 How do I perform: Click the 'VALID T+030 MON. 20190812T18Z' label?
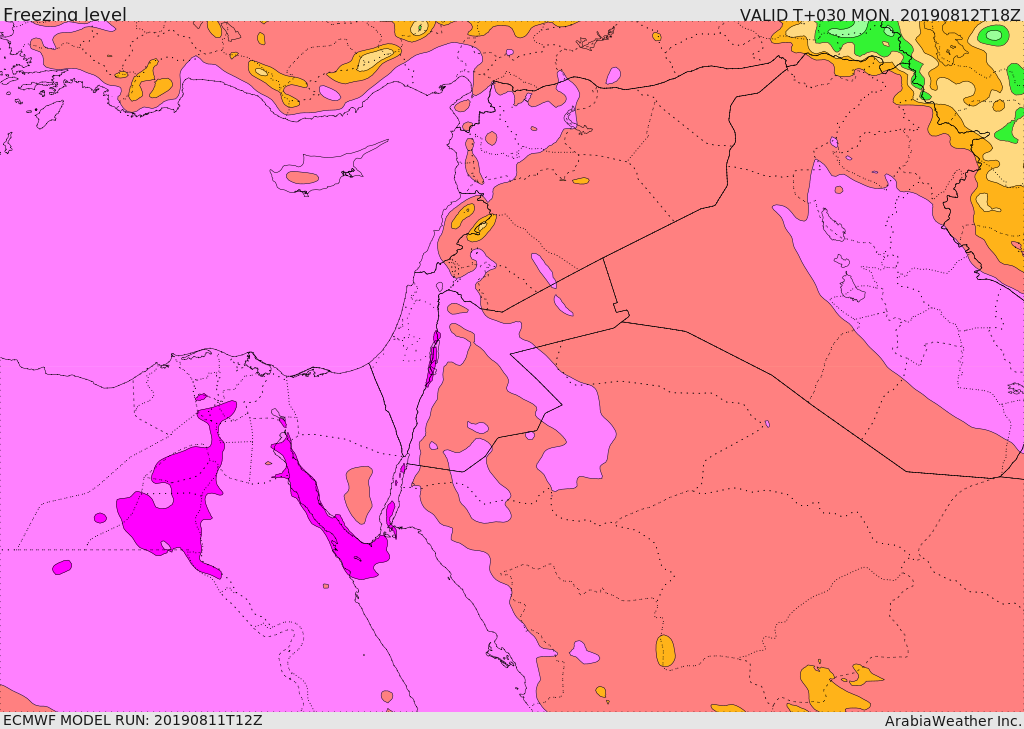880,14
